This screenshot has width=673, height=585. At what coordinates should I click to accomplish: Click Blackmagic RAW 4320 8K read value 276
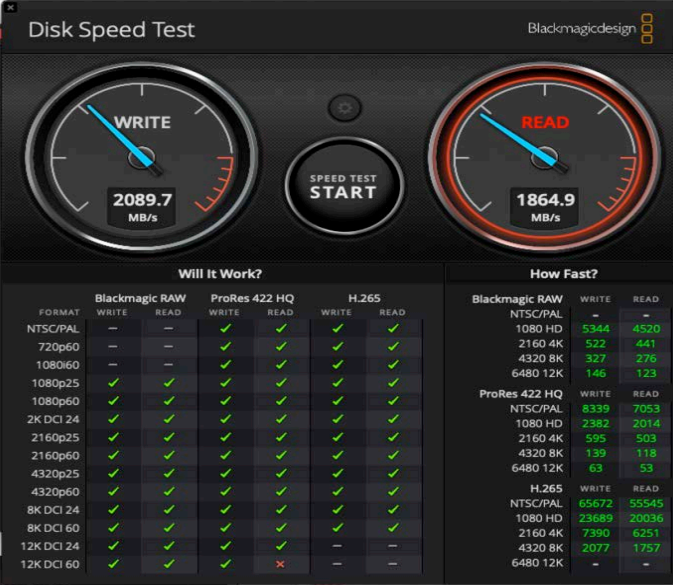pyautogui.click(x=646, y=358)
